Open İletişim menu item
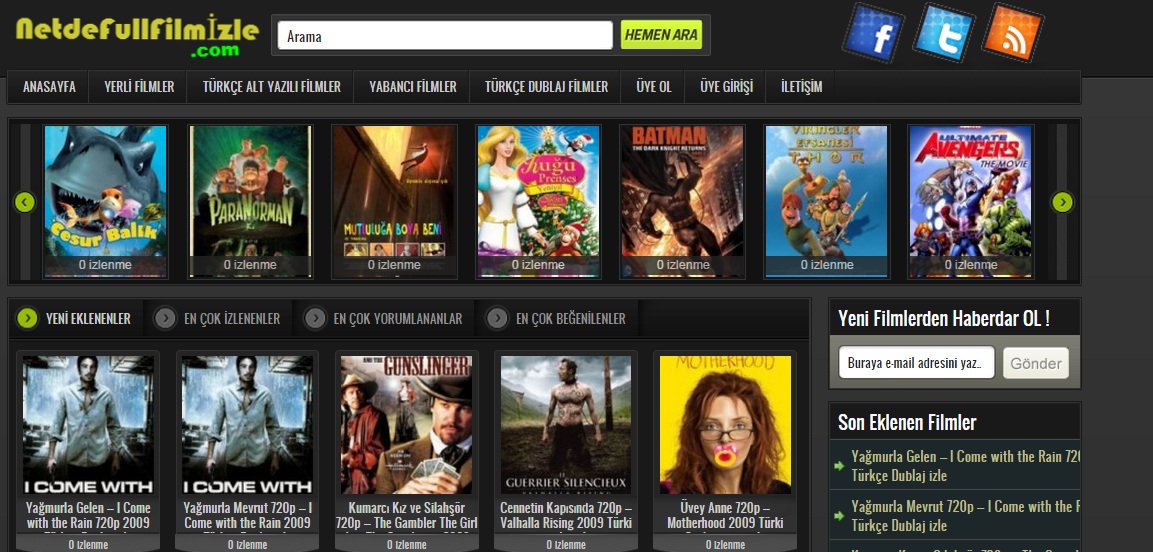Viewport: 1153px width, 552px height. (802, 87)
